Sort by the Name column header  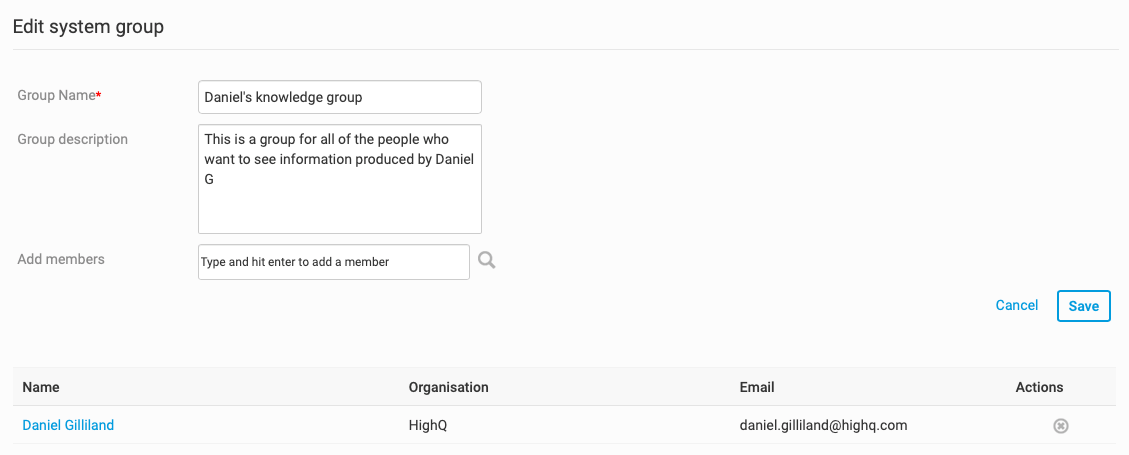(41, 387)
